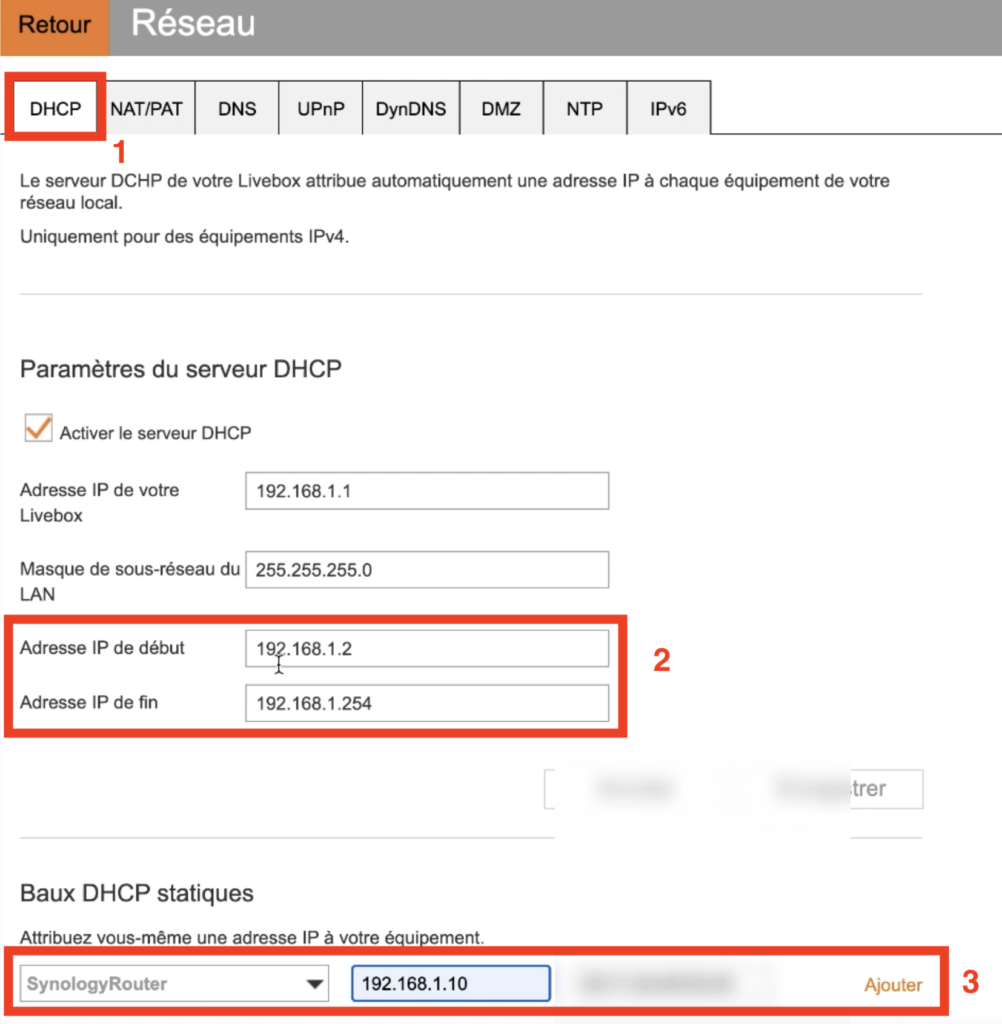
Task: Switch to the DMZ tab
Action: tap(501, 108)
